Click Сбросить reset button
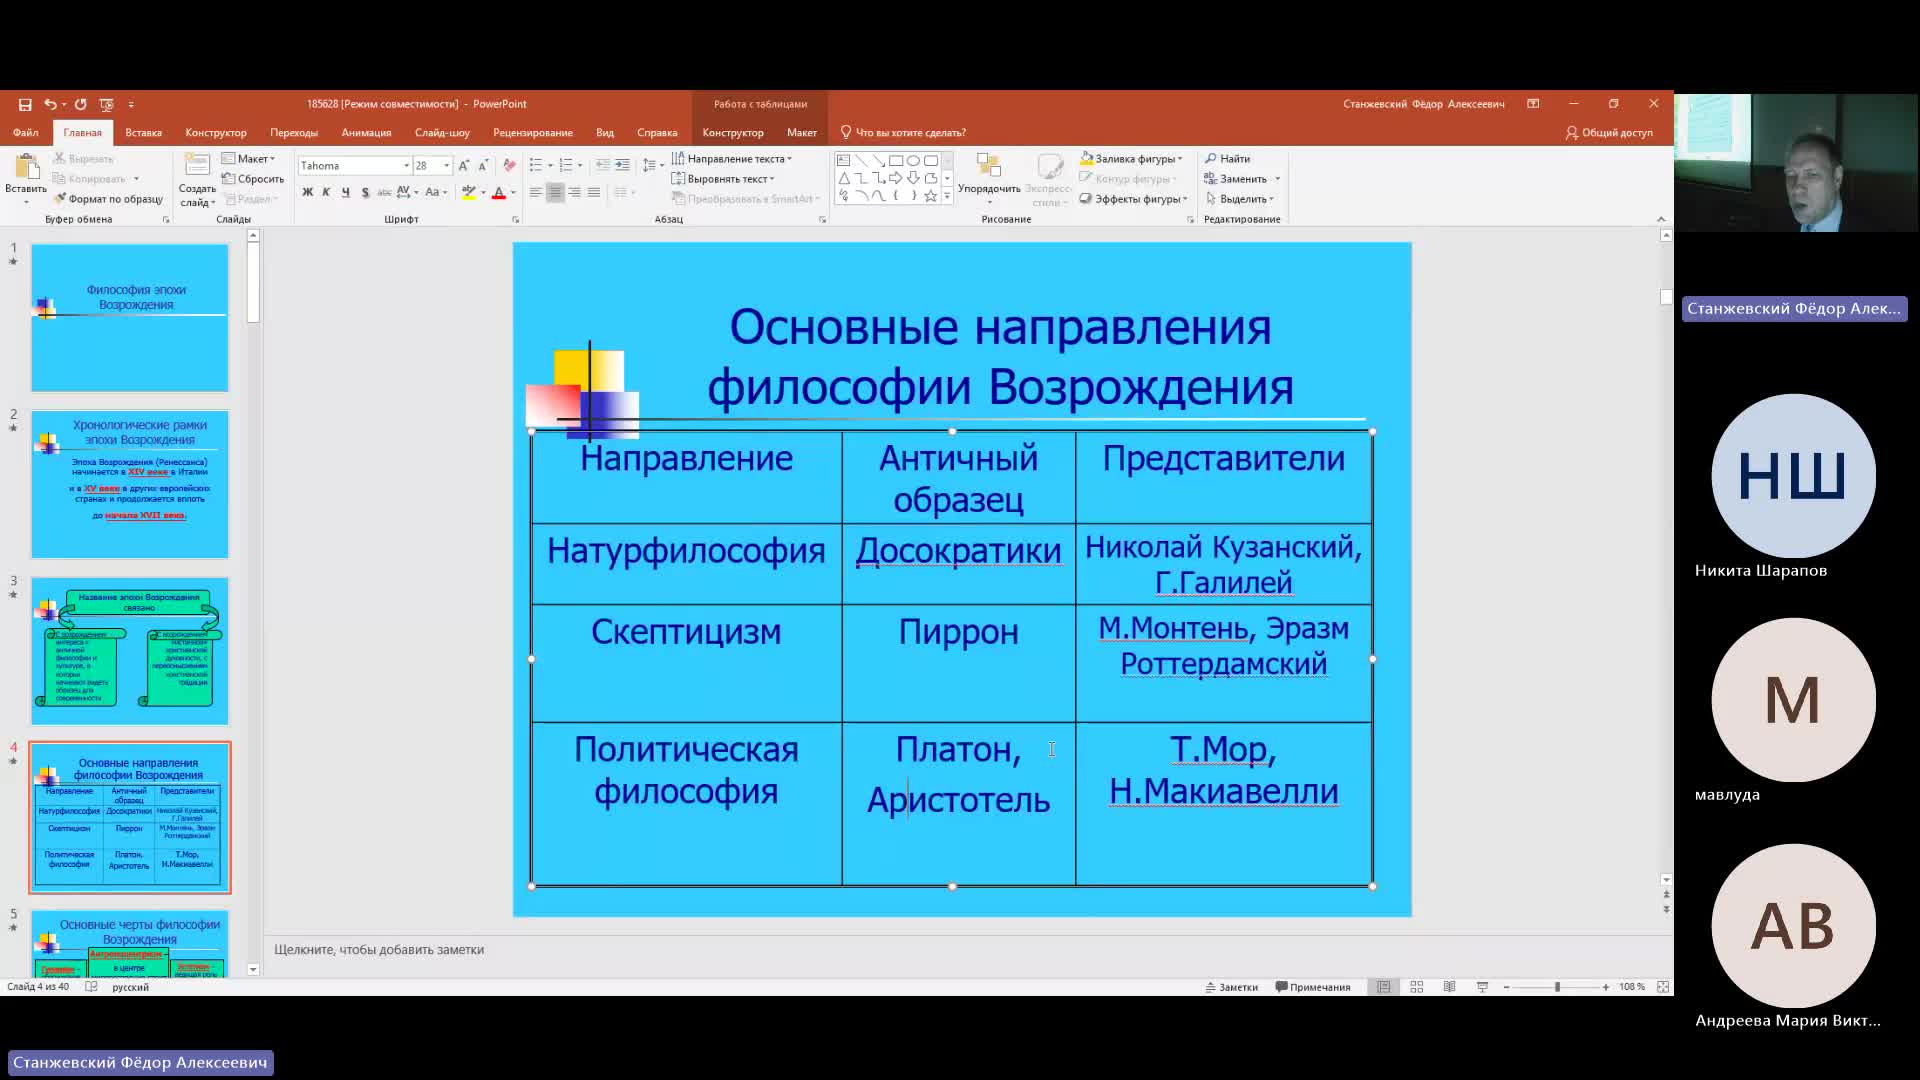The image size is (1920, 1080). [x=253, y=179]
